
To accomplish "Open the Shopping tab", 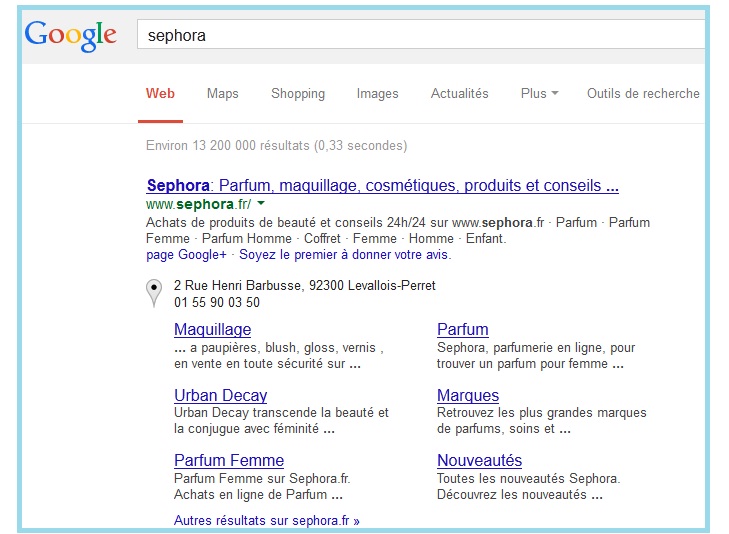I will tap(297, 94).
